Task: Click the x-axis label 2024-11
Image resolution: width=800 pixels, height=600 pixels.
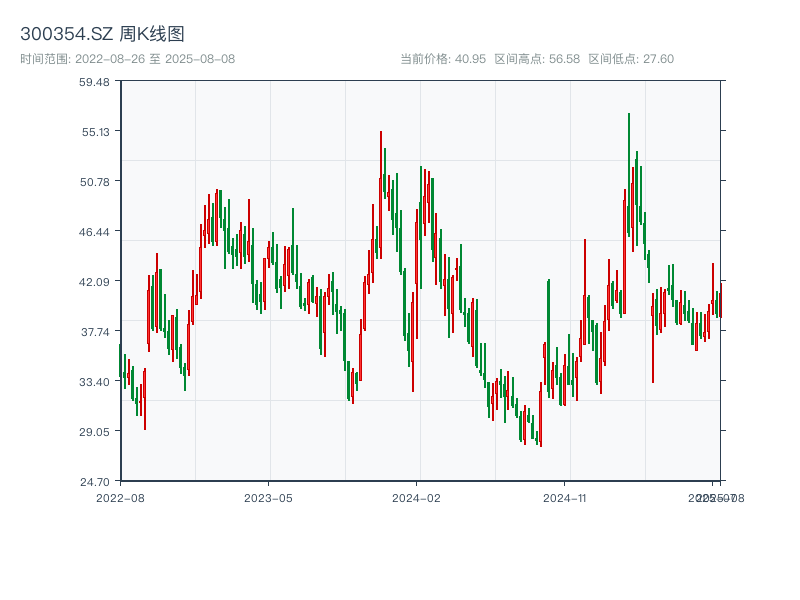Action: (x=564, y=498)
